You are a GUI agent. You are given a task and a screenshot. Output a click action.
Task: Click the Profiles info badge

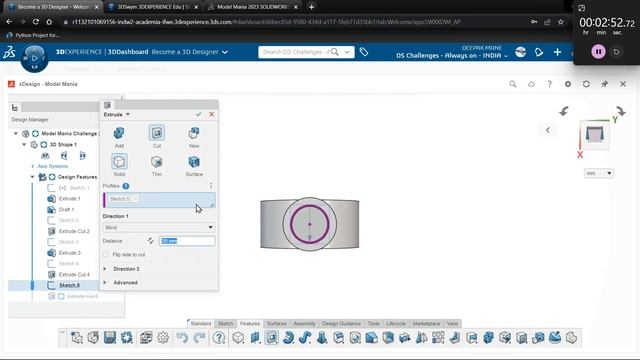pos(126,186)
